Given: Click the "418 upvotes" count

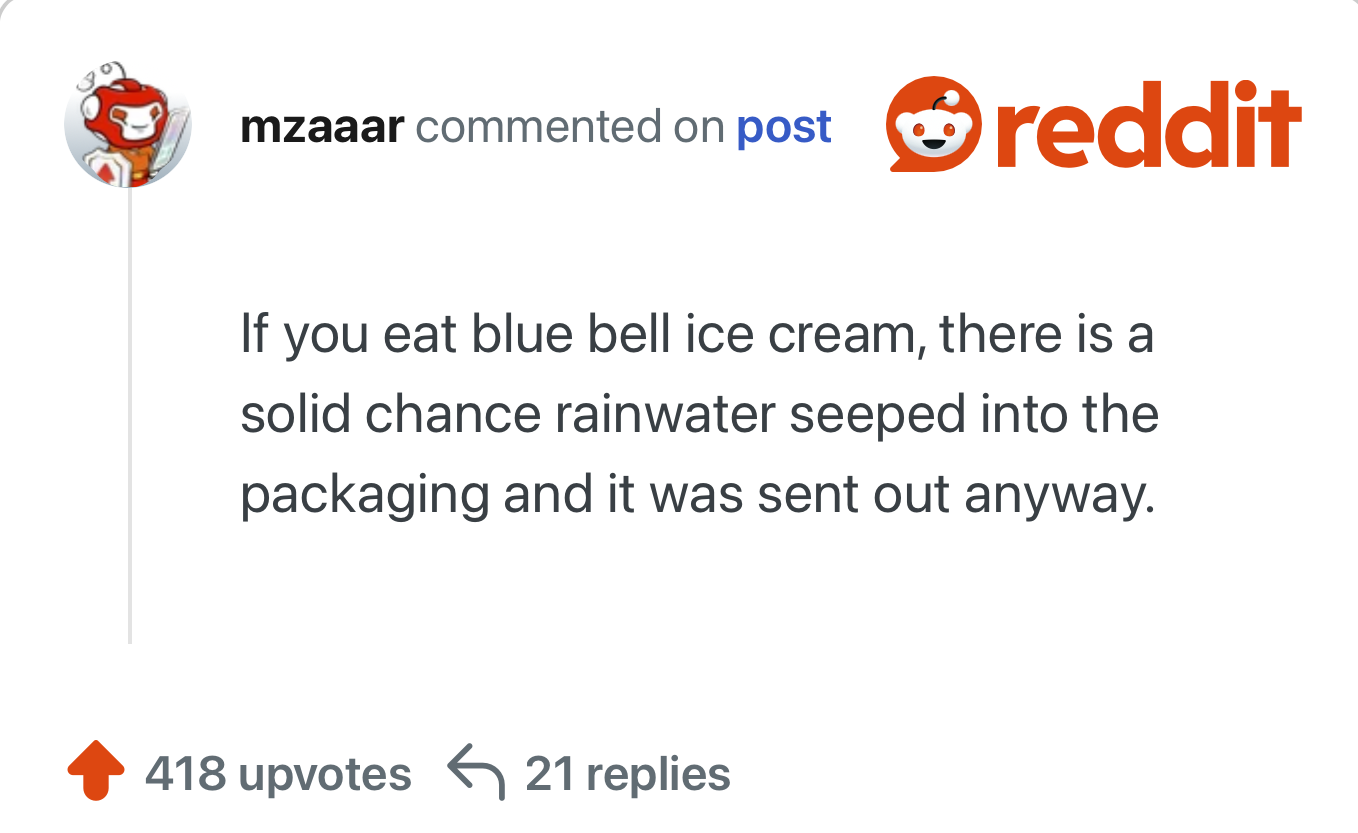Looking at the screenshot, I should pyautogui.click(x=278, y=775).
